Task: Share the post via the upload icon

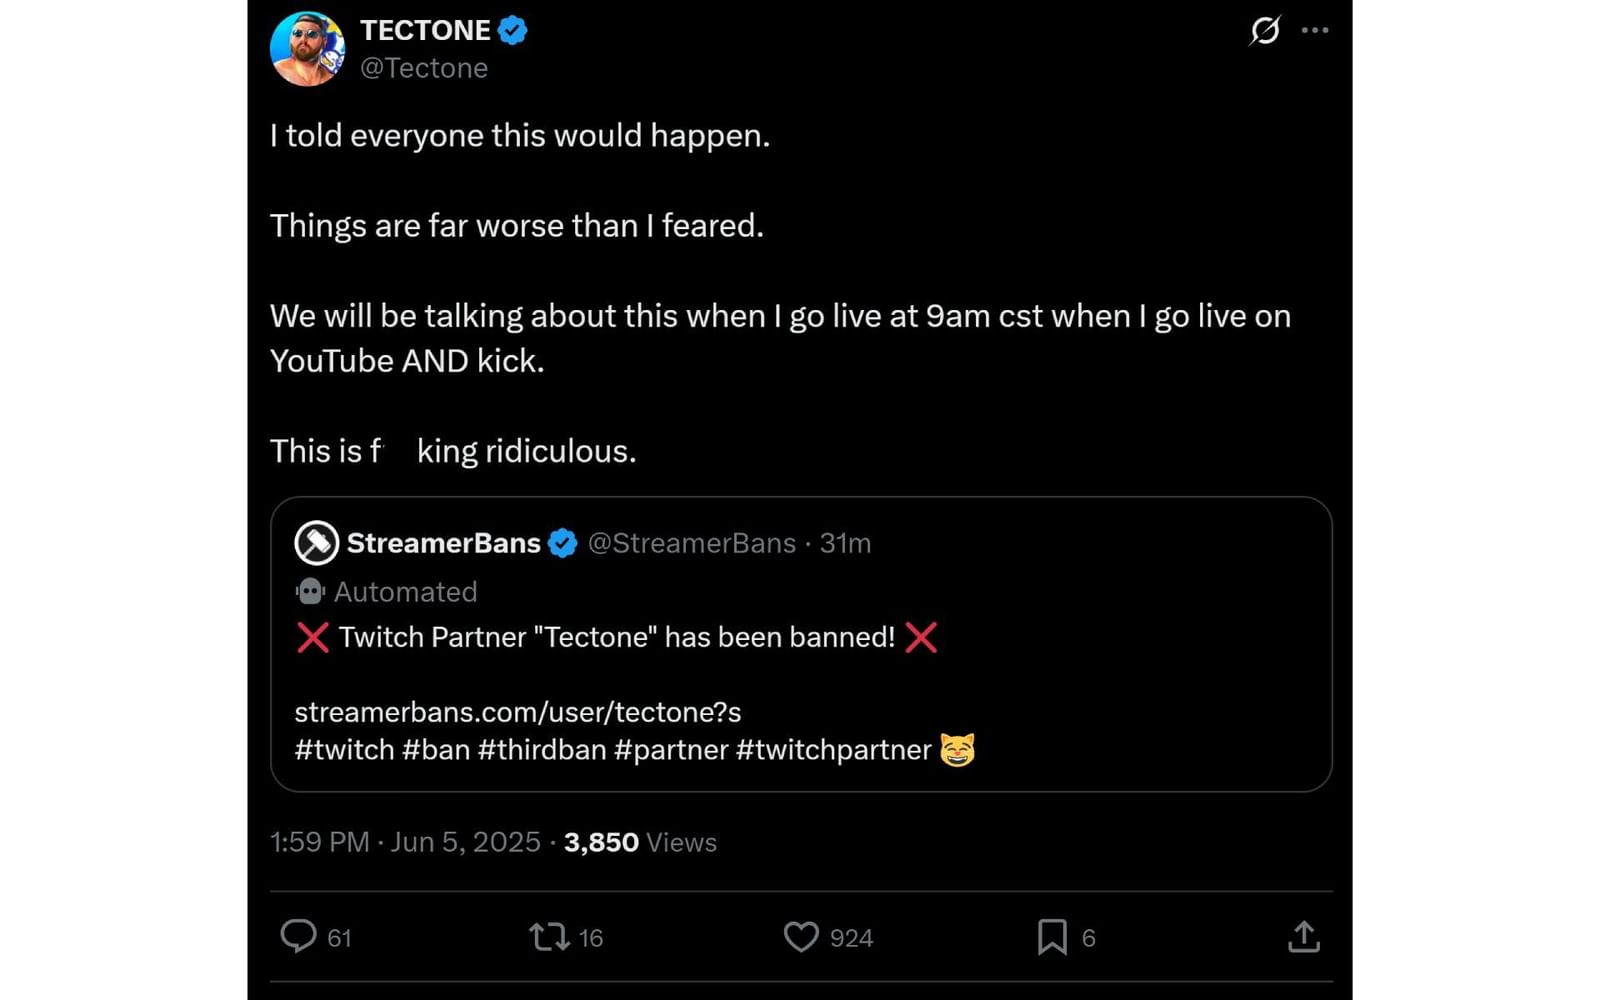Action: [x=1305, y=937]
